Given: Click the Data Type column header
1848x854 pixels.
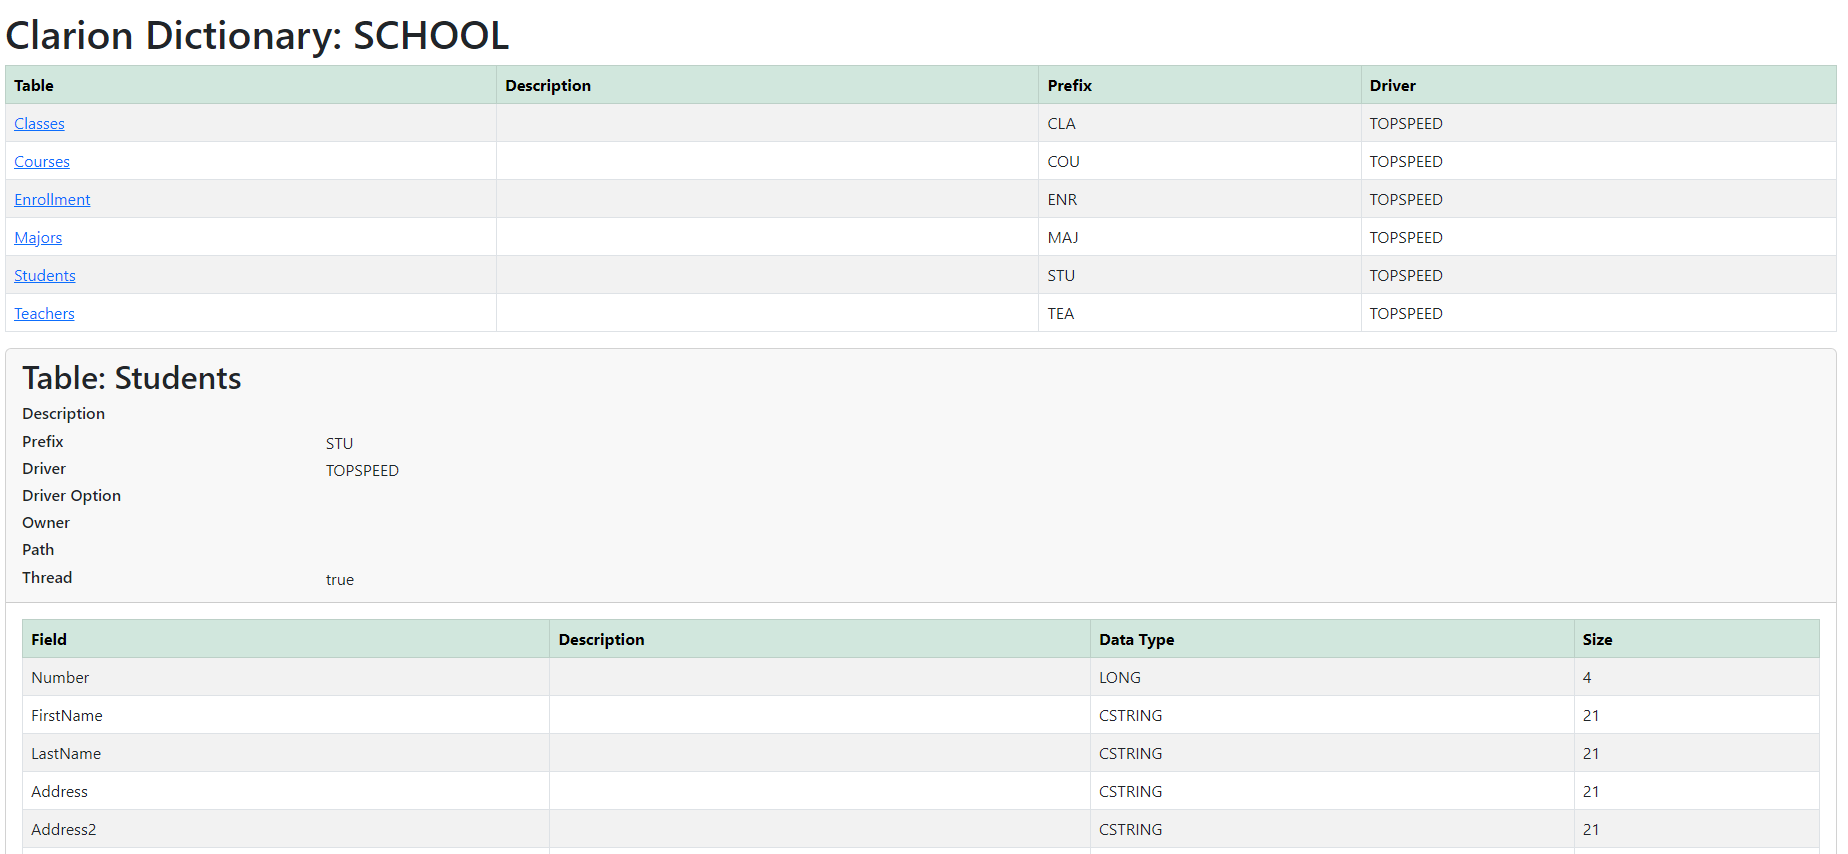Looking at the screenshot, I should 1136,640.
